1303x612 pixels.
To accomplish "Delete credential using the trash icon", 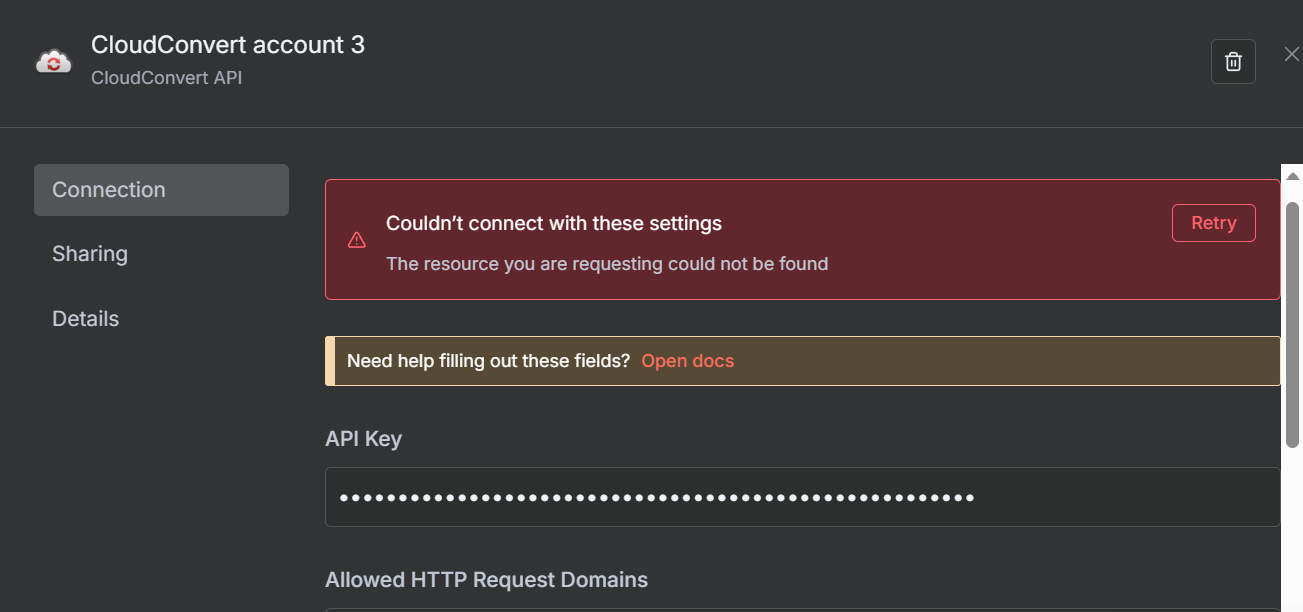I will [x=1233, y=62].
